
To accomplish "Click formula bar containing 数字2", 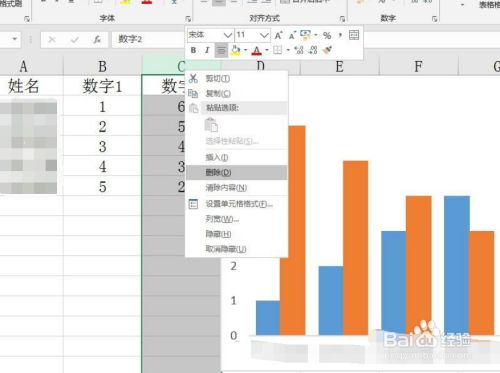I will coord(148,40).
